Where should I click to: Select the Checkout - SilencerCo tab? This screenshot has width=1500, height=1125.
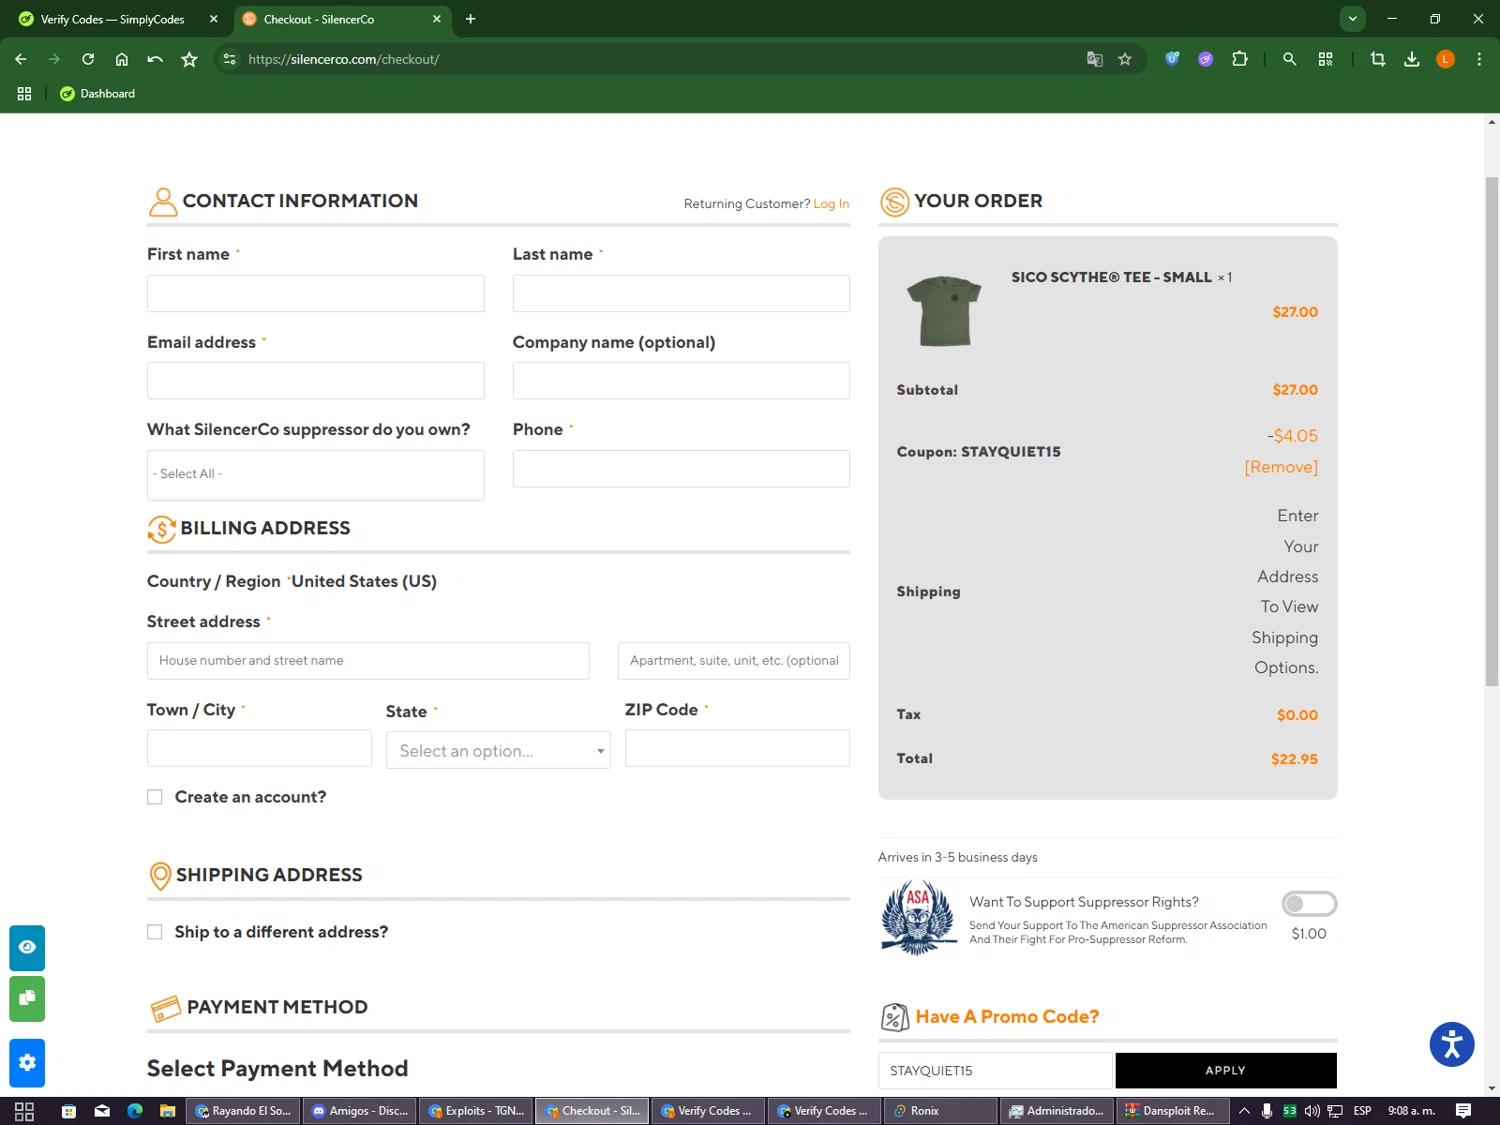coord(341,19)
